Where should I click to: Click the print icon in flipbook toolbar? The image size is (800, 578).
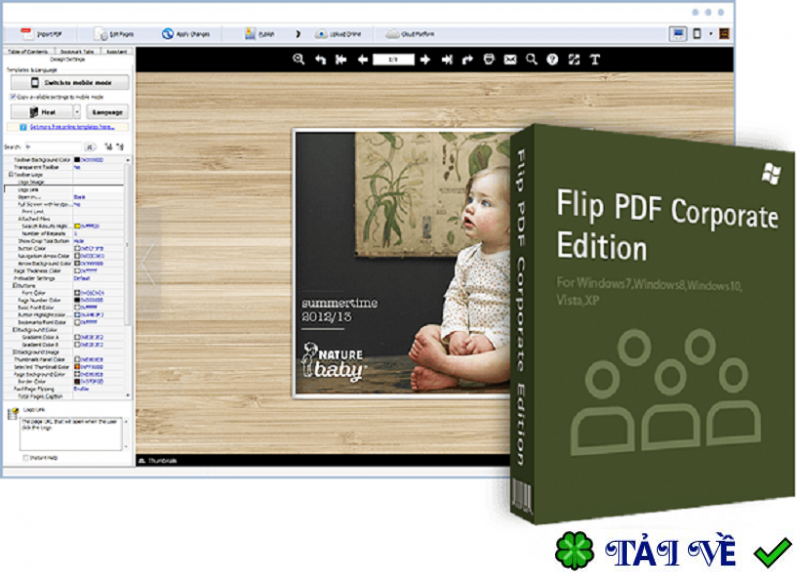click(489, 60)
